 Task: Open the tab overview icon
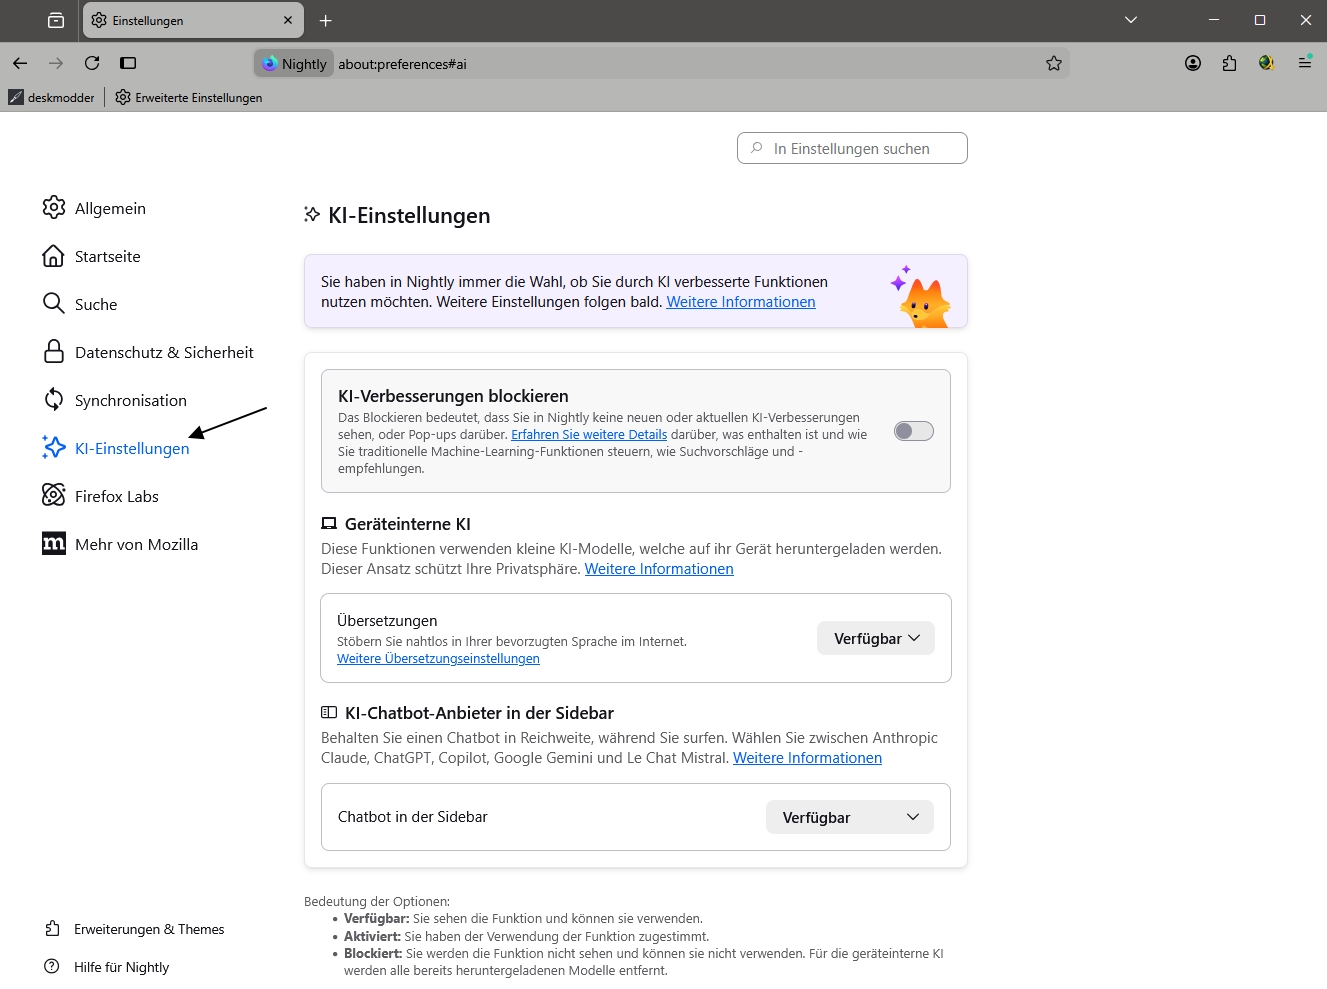(x=56, y=20)
